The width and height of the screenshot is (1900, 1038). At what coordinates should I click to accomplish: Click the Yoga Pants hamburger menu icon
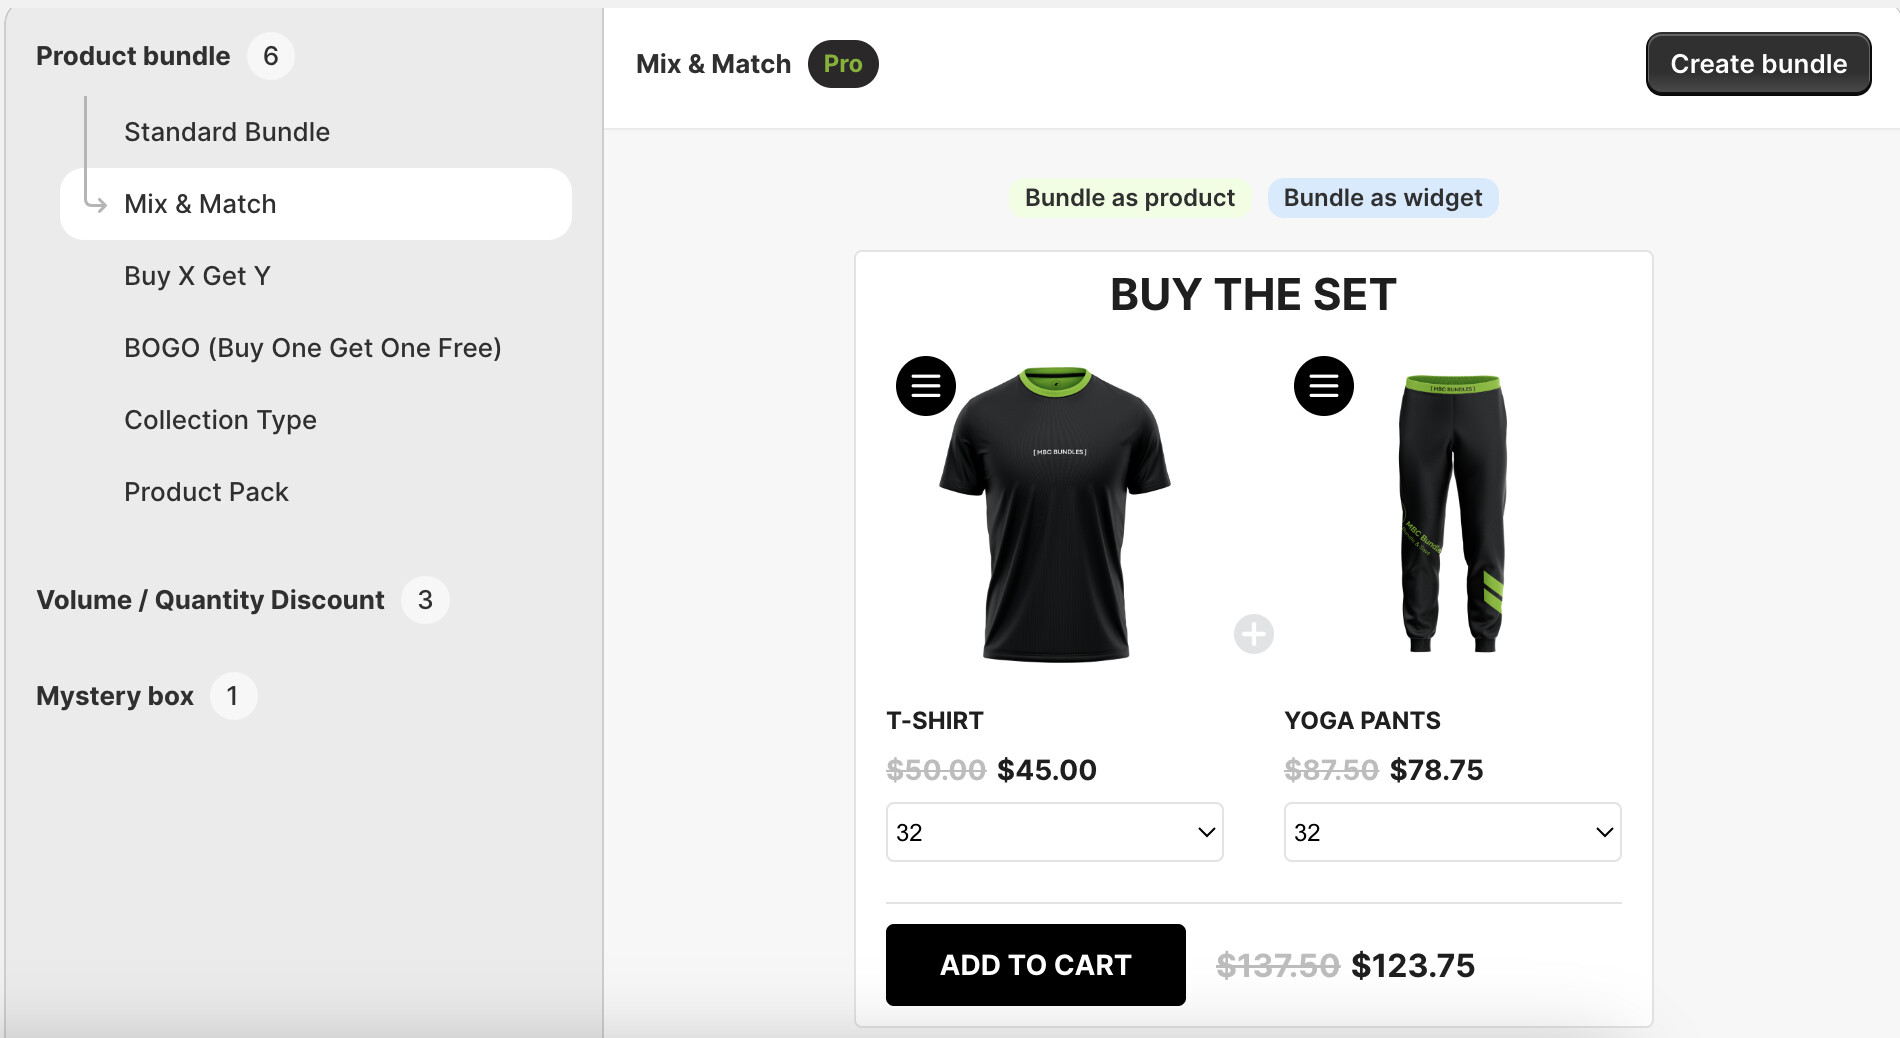pyautogui.click(x=1323, y=386)
